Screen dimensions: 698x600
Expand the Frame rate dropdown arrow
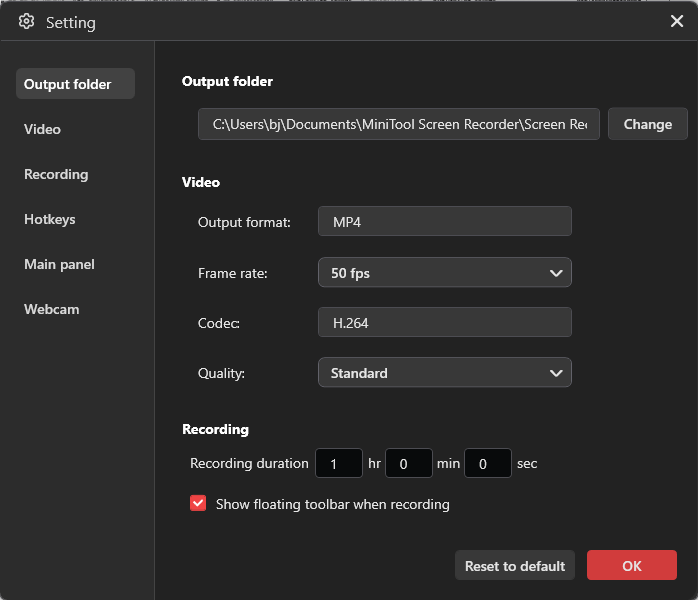coord(556,272)
